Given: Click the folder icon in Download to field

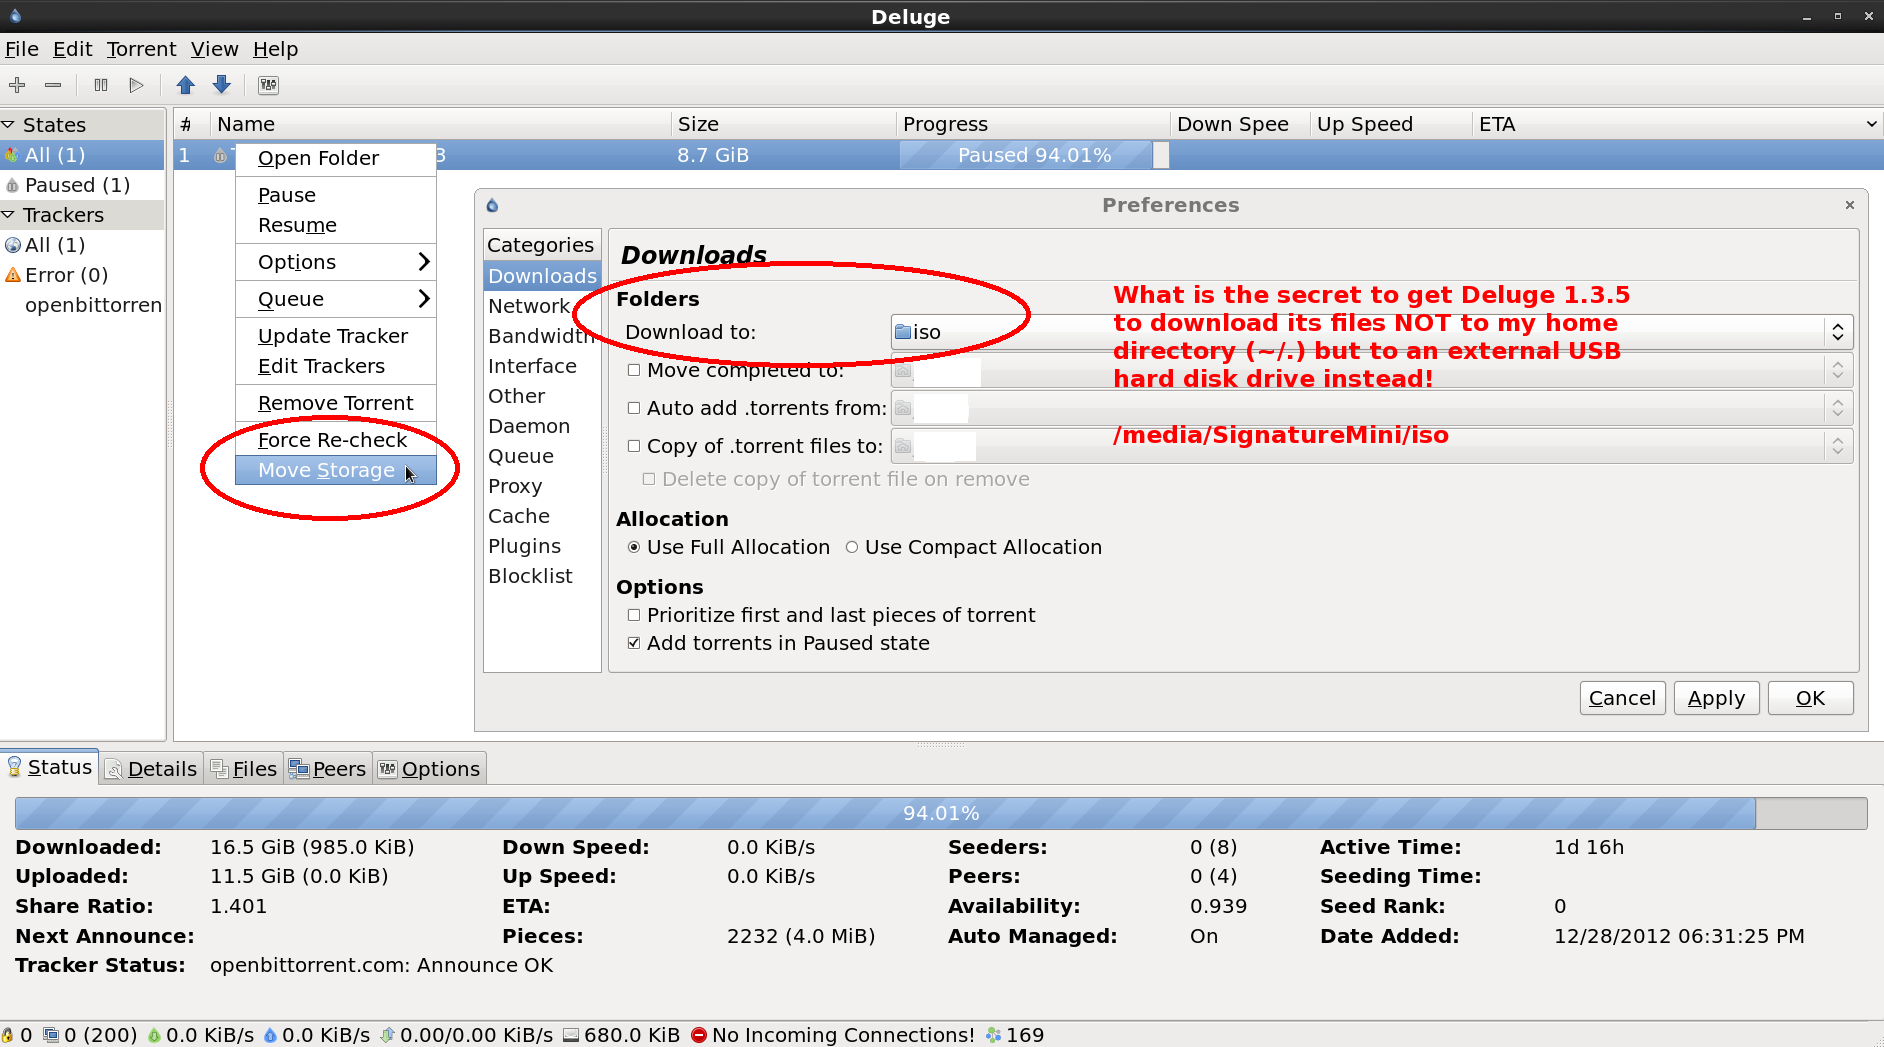Looking at the screenshot, I should (903, 332).
